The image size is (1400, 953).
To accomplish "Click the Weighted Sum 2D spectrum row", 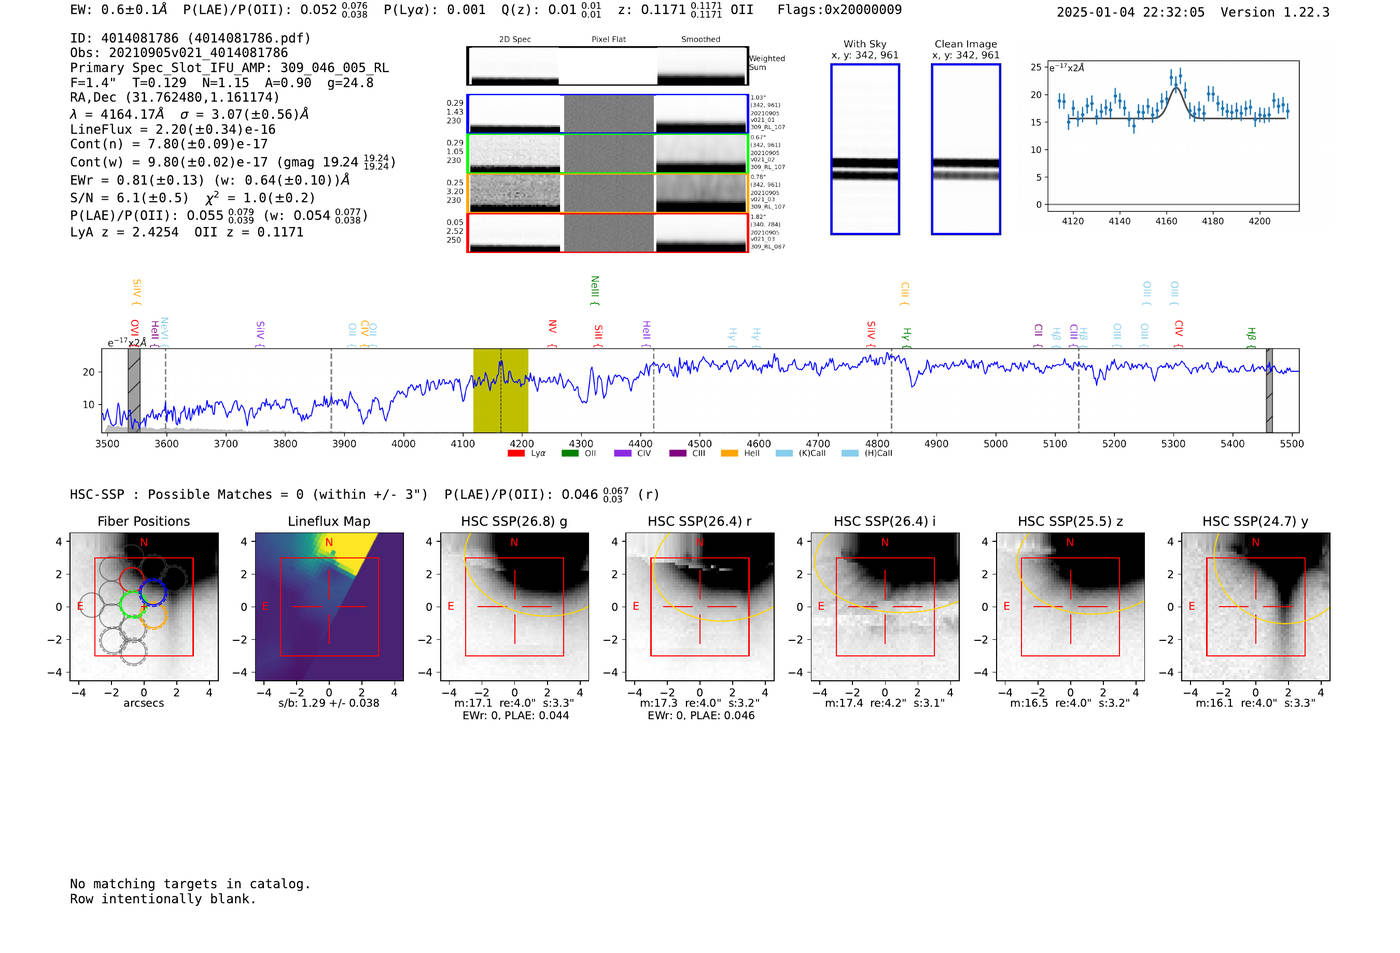I will point(607,66).
